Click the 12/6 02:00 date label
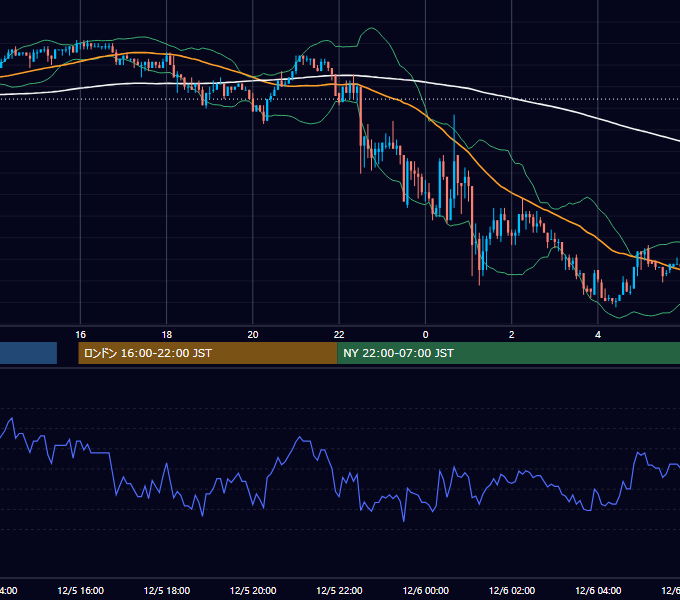Screen dimensions: 680x600 (512, 590)
